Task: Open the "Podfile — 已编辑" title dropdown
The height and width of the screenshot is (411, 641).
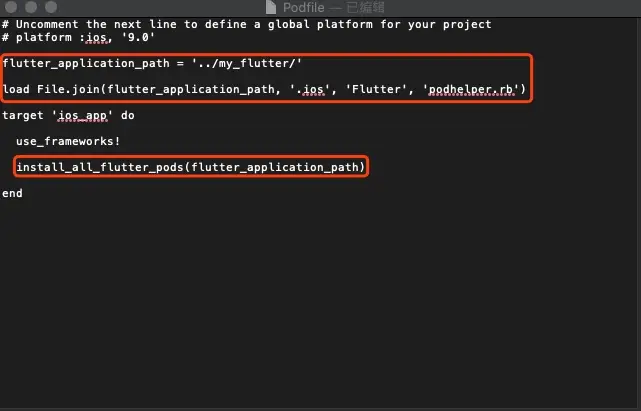Action: 334,7
